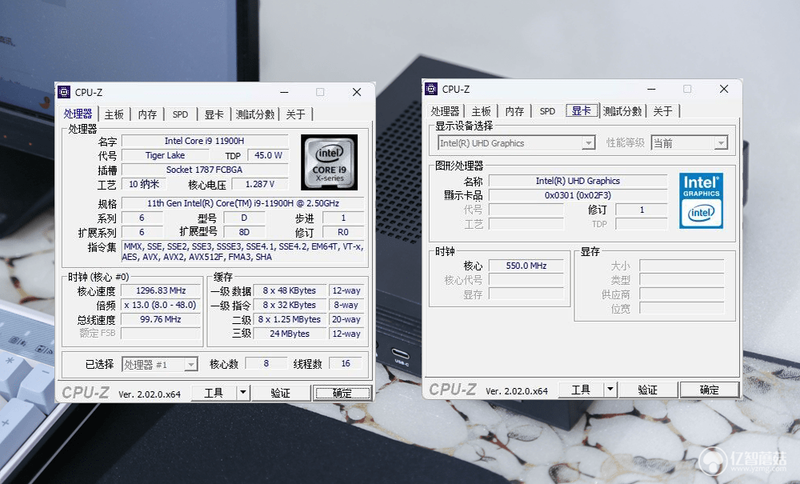Viewport: 800px width, 484px height.
Task: Click 验证 button in left CPU-Z window
Action: (280, 393)
